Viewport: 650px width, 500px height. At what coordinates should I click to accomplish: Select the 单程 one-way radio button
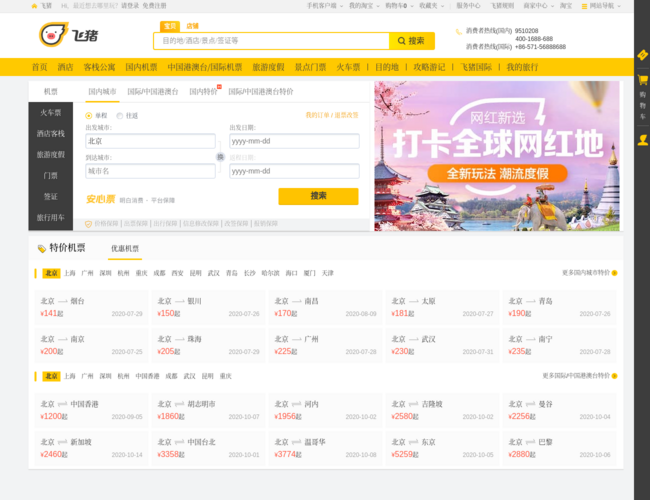coord(89,115)
